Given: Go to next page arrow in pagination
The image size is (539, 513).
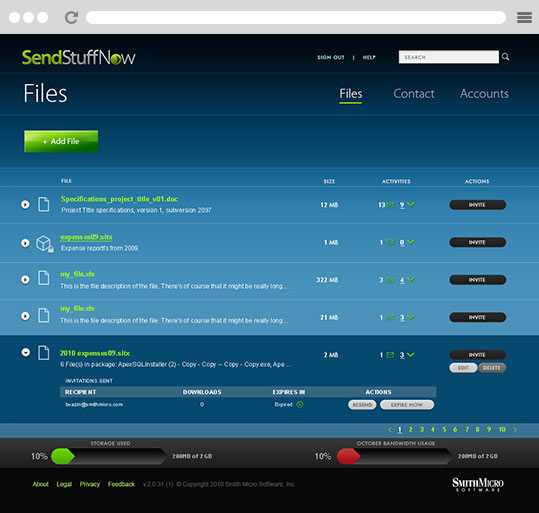Looking at the screenshot, I should point(515,429).
